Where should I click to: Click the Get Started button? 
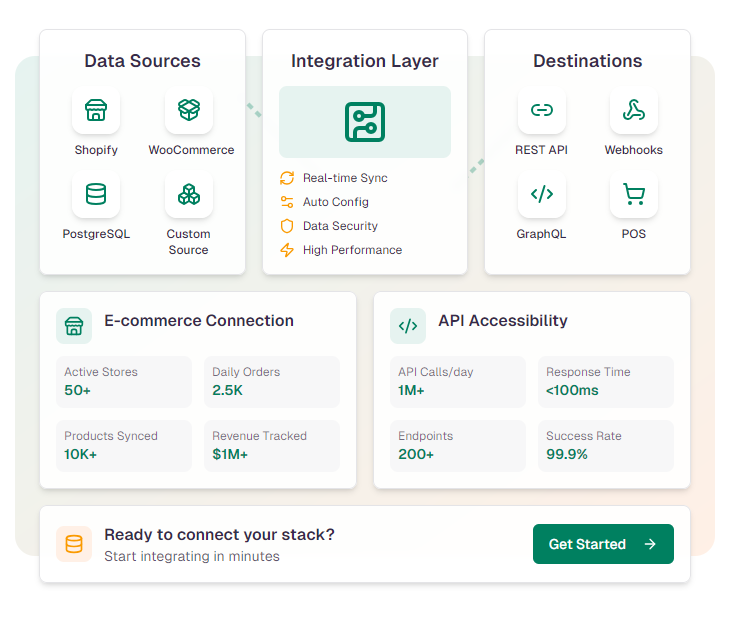coord(603,544)
